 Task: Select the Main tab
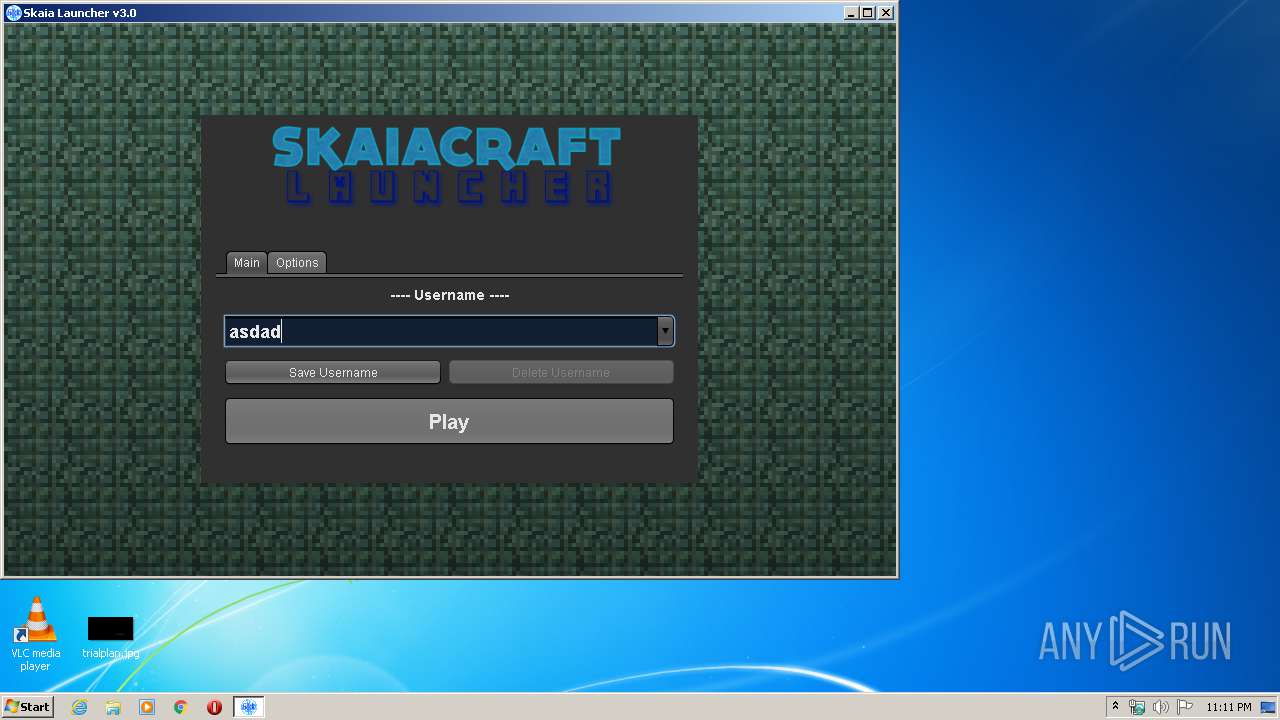[247, 263]
